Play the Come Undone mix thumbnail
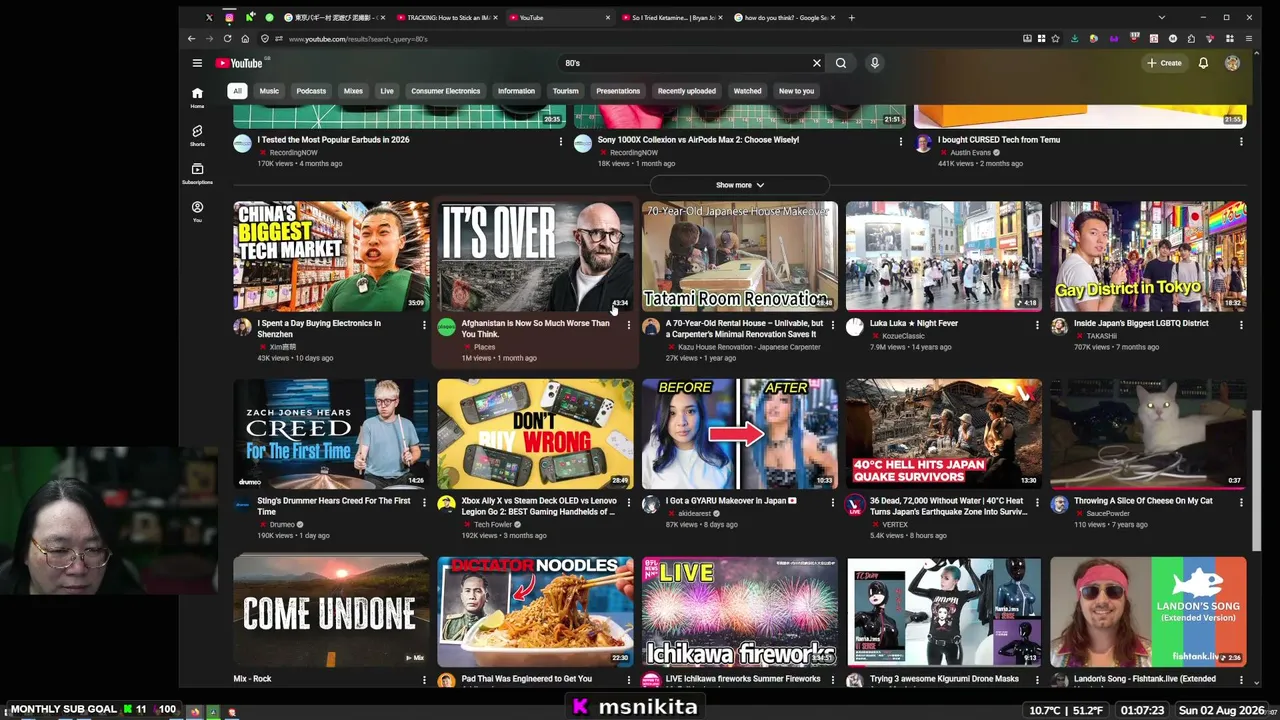The image size is (1280, 720). coord(331,611)
